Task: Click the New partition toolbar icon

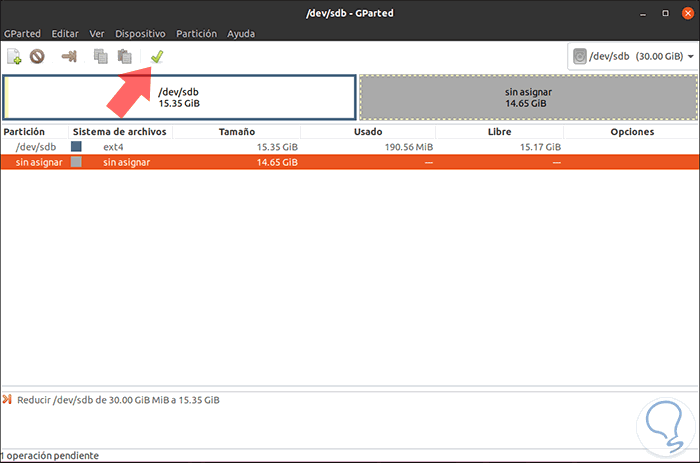Action: pyautogui.click(x=14, y=57)
